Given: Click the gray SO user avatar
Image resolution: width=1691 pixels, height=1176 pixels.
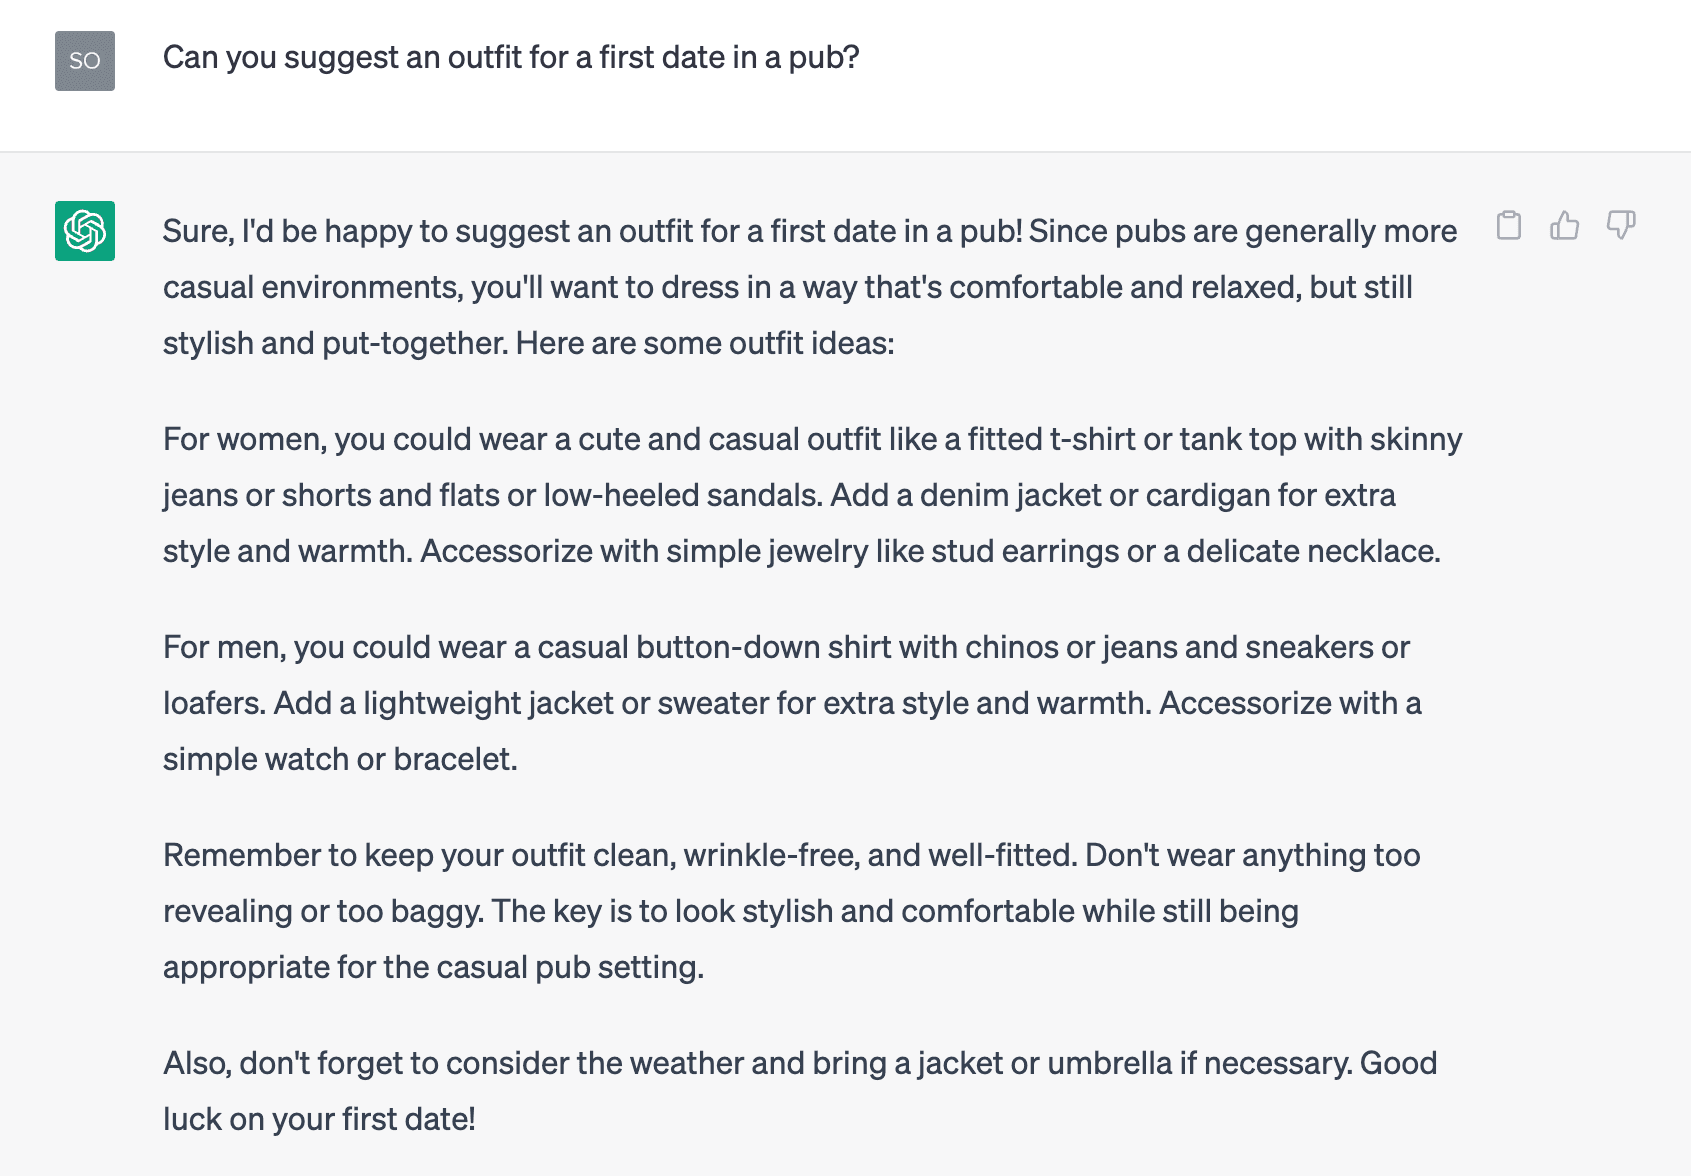Looking at the screenshot, I should [x=85, y=61].
